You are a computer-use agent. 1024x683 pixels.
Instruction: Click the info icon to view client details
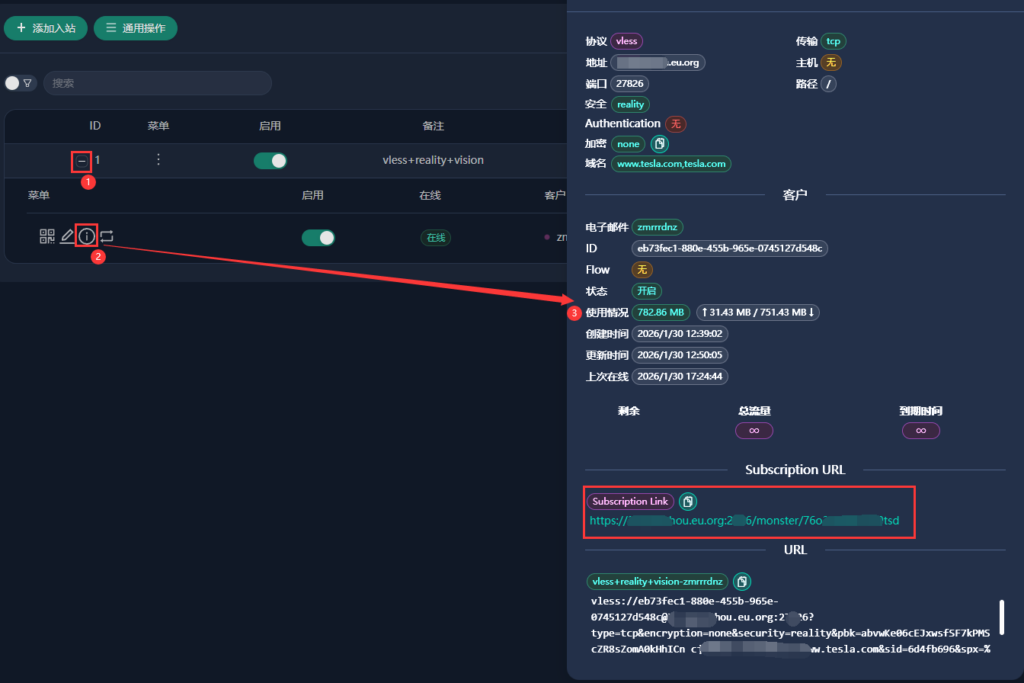click(86, 236)
